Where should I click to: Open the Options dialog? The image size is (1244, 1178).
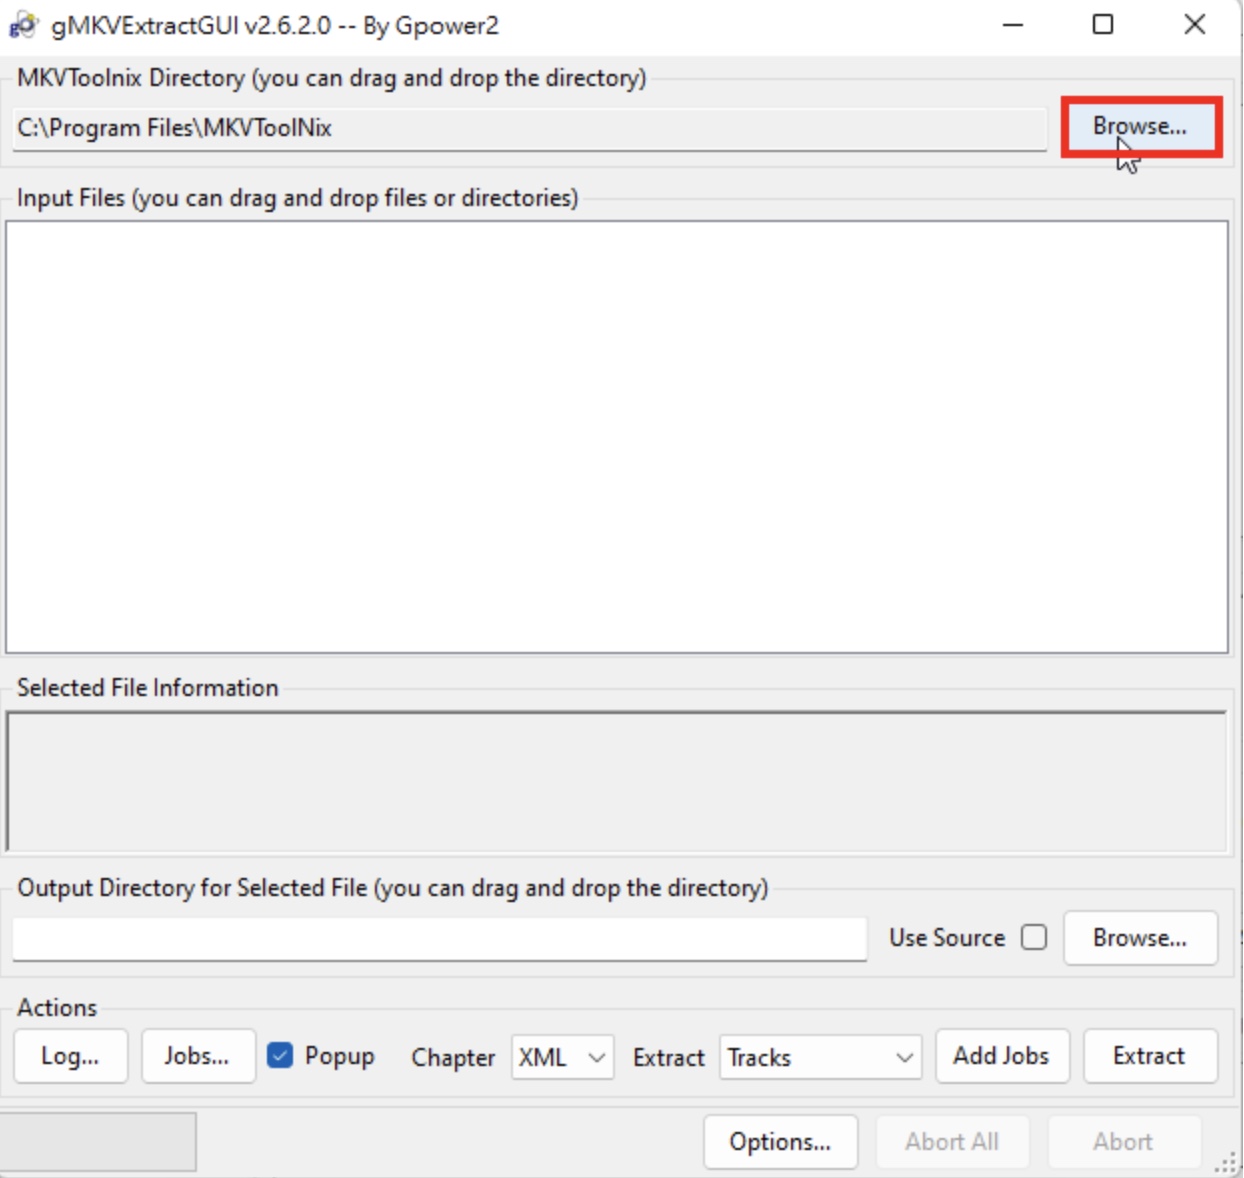click(780, 1142)
